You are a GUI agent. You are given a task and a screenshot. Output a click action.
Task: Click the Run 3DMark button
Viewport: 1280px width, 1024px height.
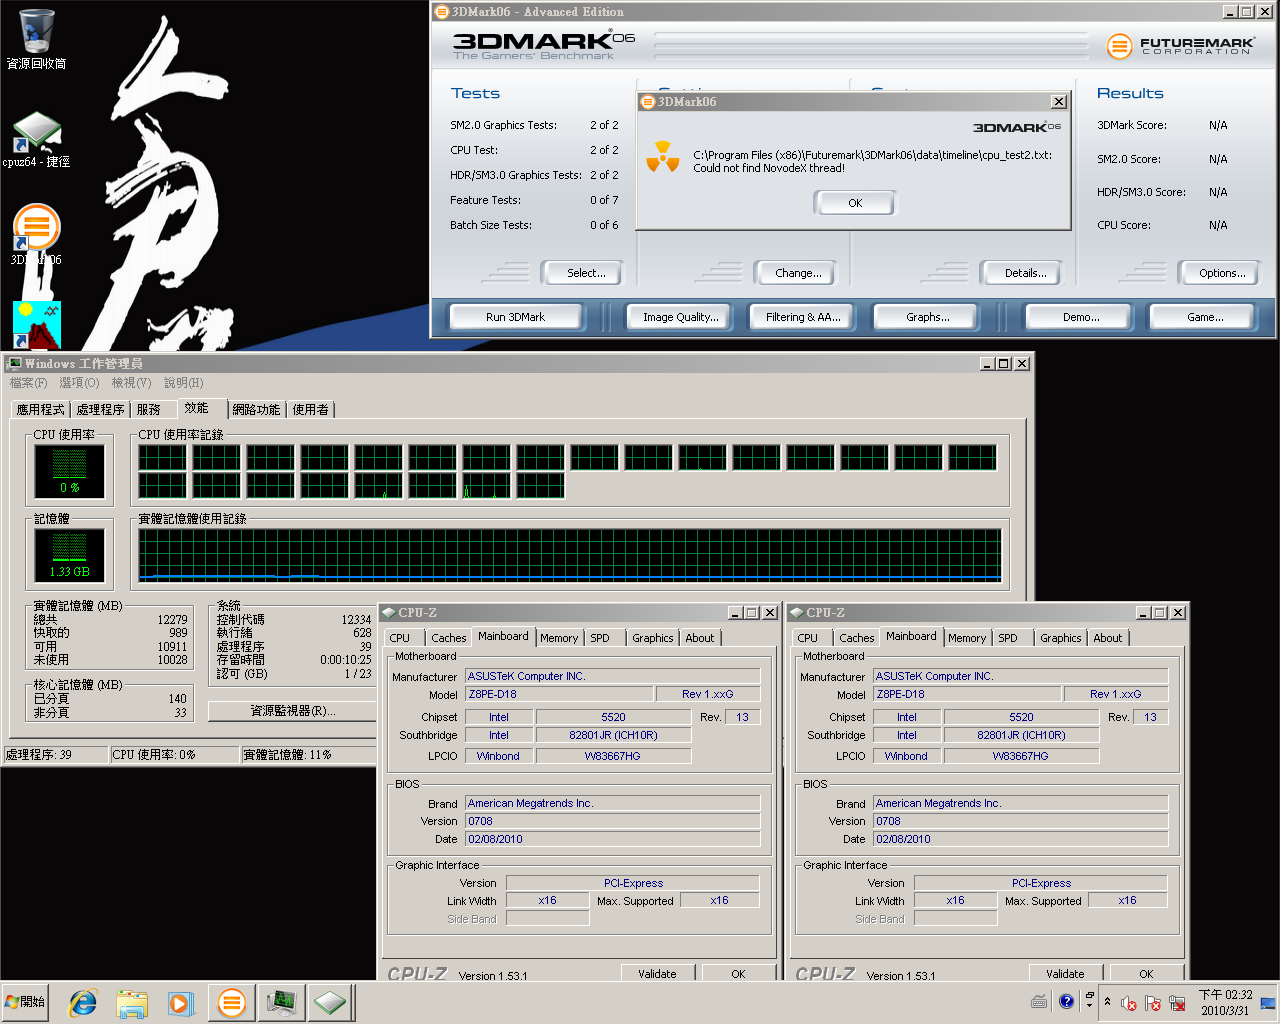click(515, 317)
